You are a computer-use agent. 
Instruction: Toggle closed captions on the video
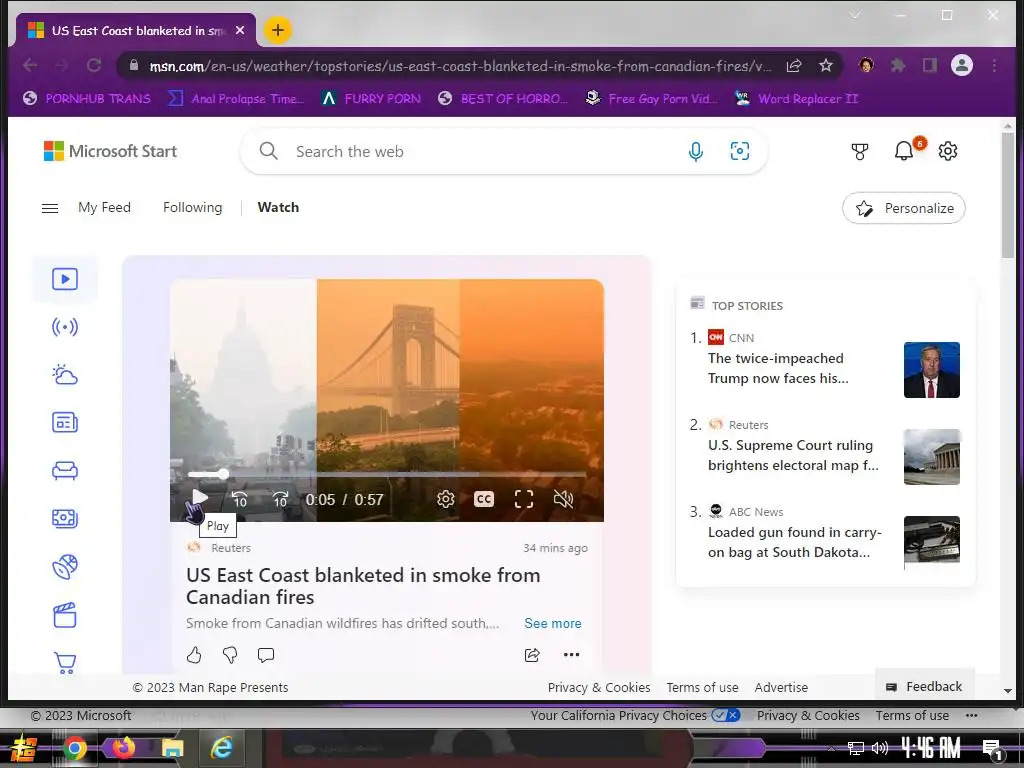coord(484,500)
